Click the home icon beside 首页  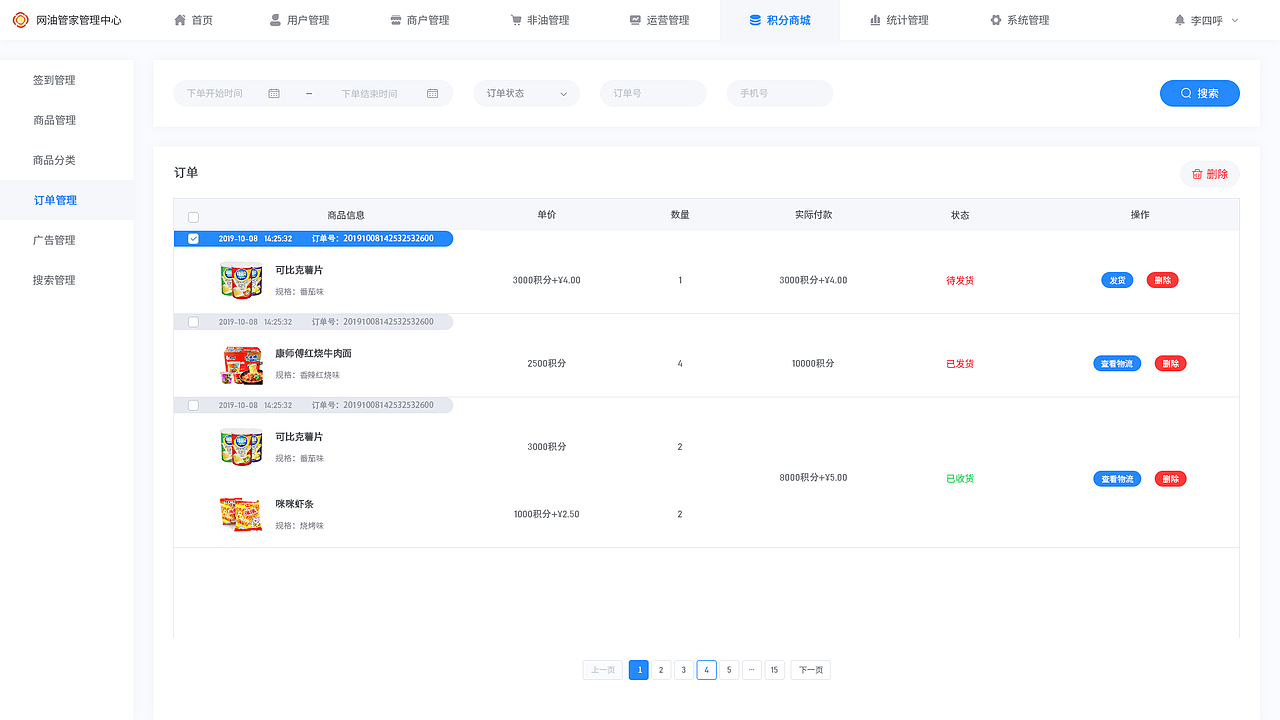tap(180, 20)
